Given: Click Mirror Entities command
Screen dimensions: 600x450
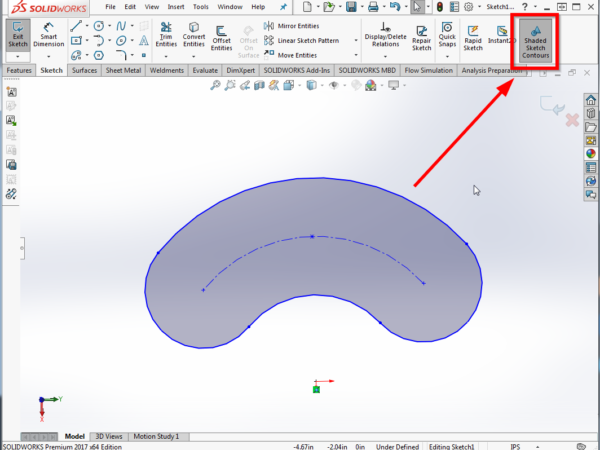Looking at the screenshot, I should 292,26.
